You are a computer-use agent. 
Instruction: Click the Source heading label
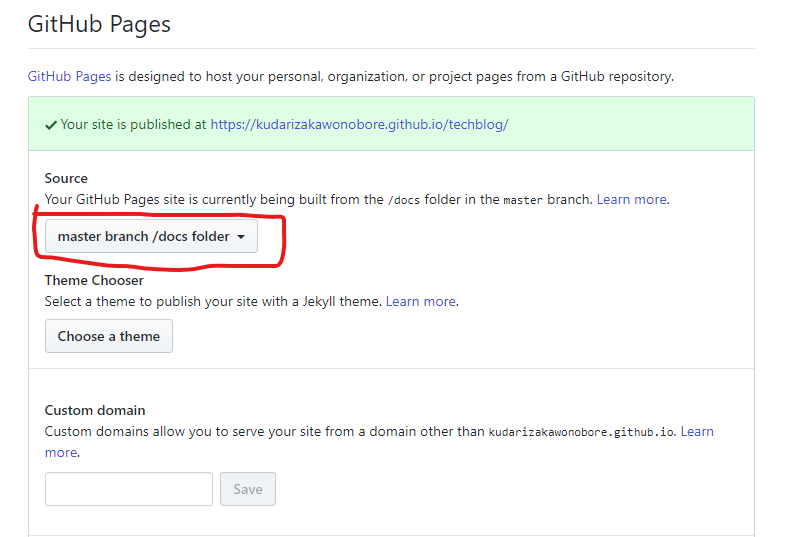click(x=66, y=178)
